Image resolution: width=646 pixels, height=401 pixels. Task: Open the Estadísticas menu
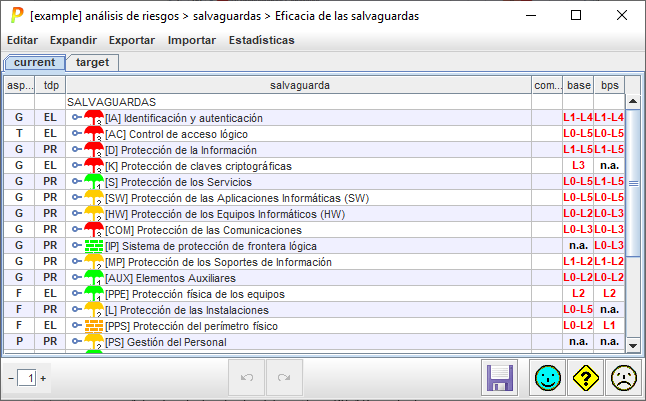pyautogui.click(x=261, y=40)
